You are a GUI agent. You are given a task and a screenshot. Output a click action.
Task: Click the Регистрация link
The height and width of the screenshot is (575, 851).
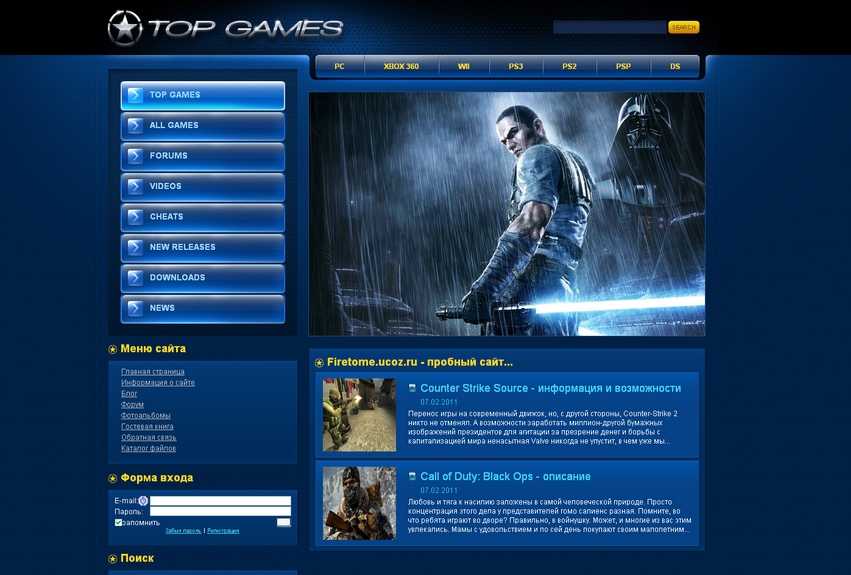223,530
